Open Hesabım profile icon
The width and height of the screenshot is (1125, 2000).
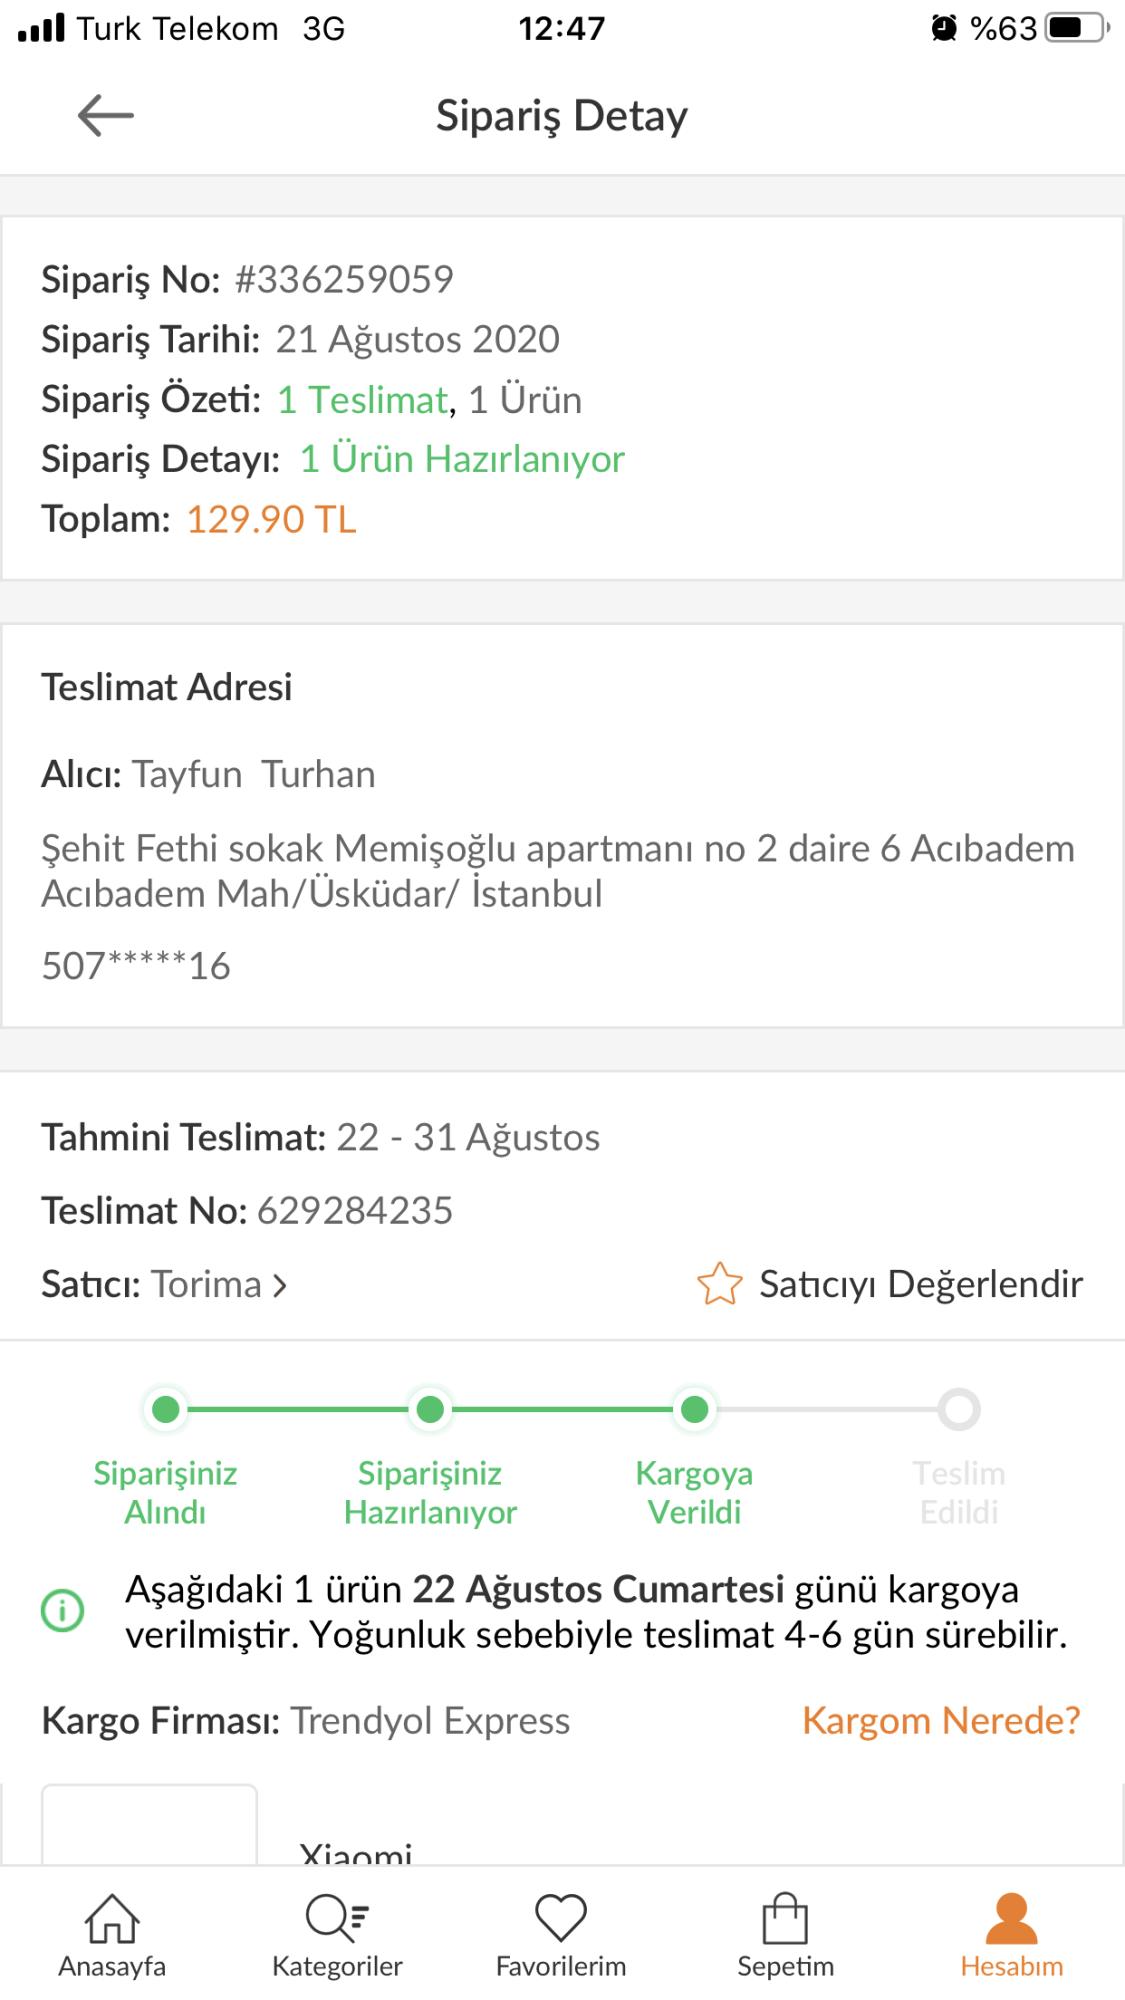click(x=1011, y=1919)
